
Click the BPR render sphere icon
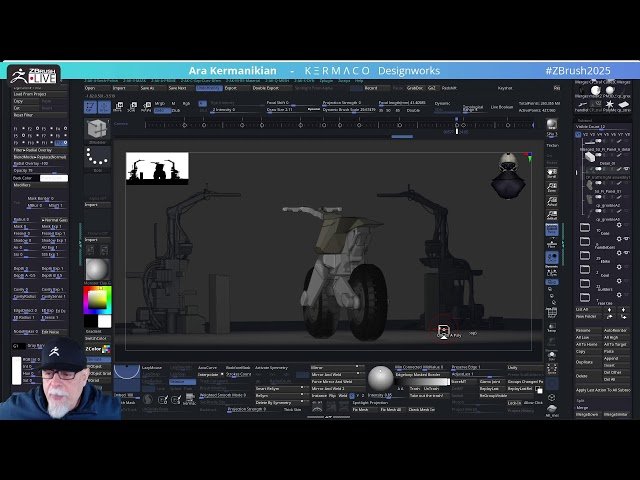click(x=552, y=124)
